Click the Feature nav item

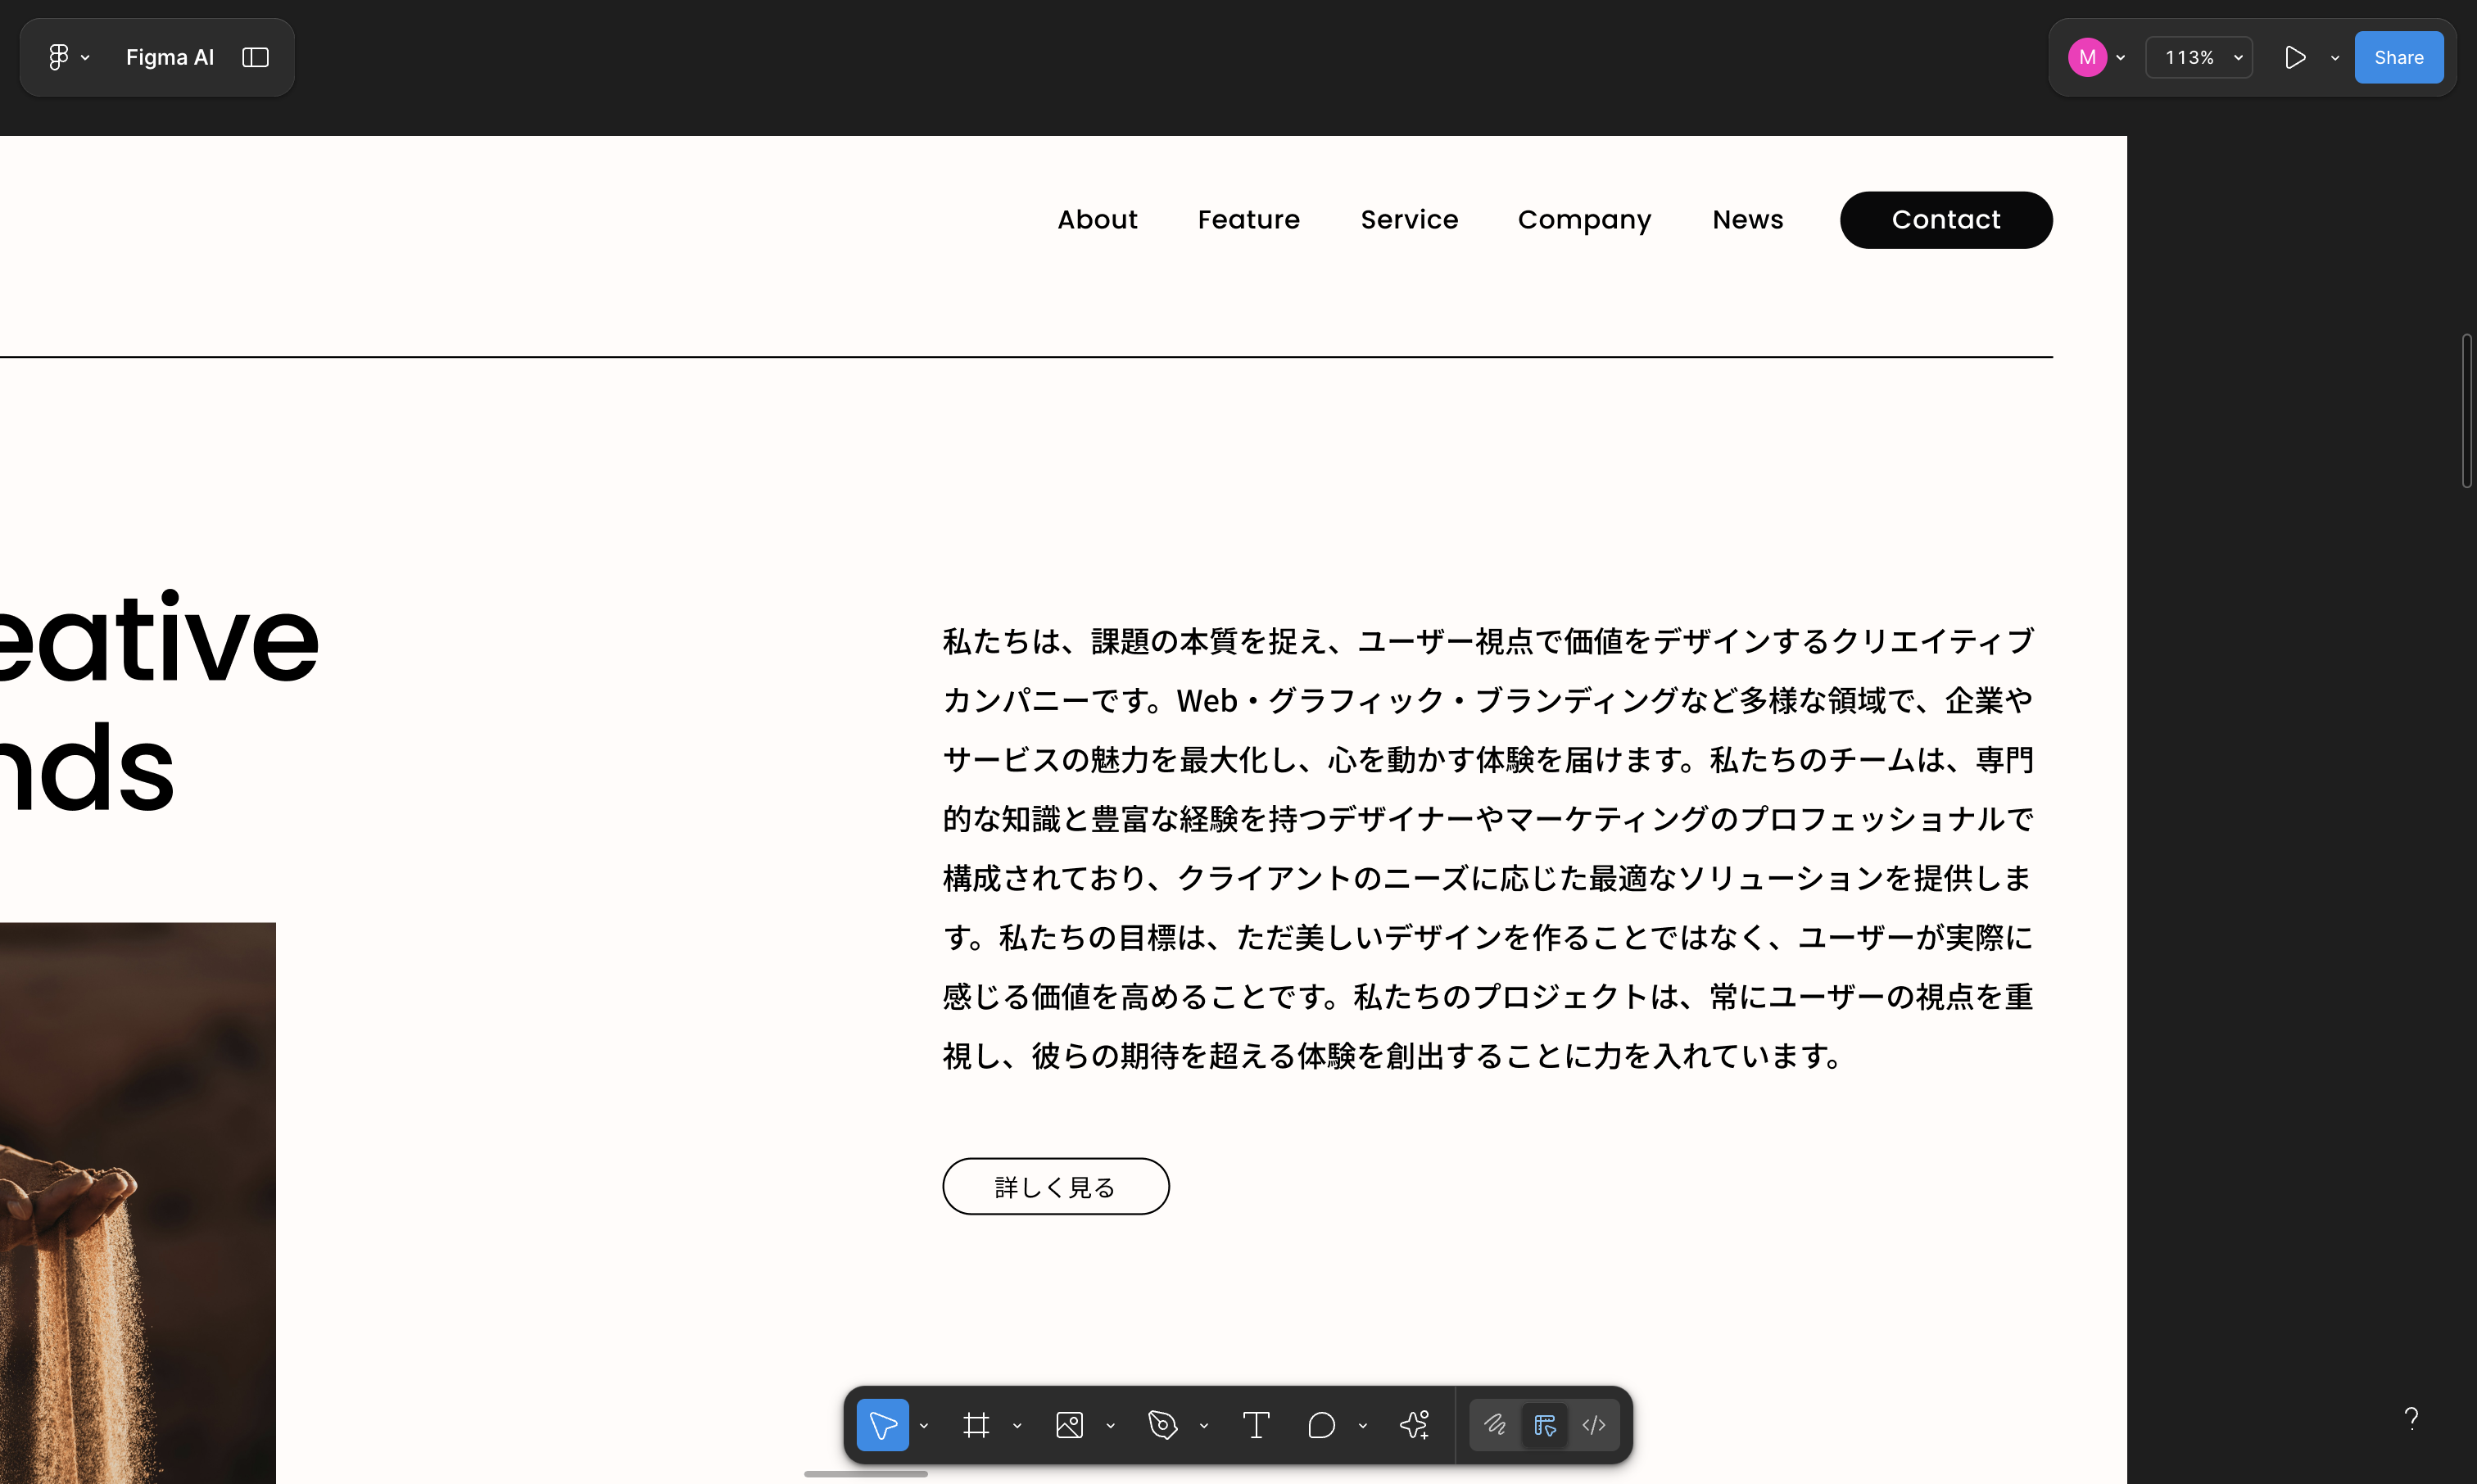click(x=1248, y=219)
